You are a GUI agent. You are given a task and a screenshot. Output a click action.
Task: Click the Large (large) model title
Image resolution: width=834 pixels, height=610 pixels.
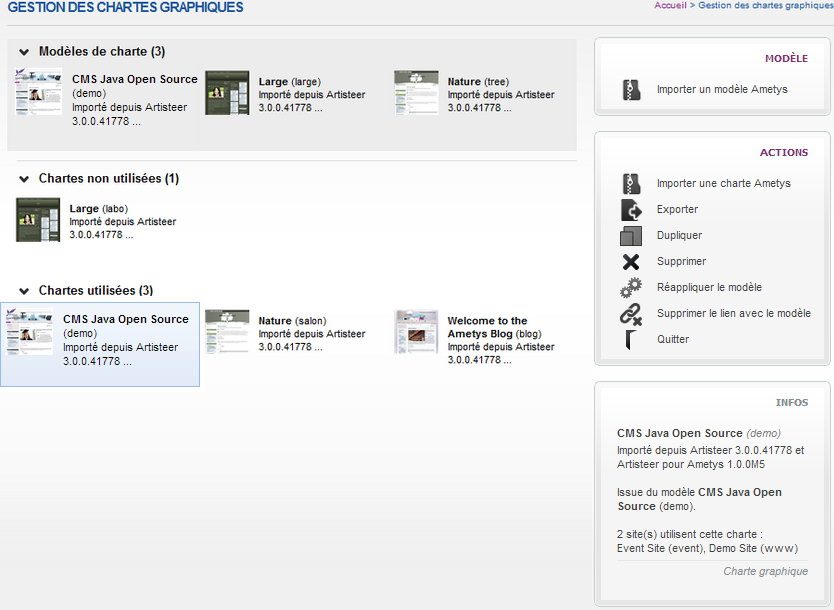pos(290,82)
